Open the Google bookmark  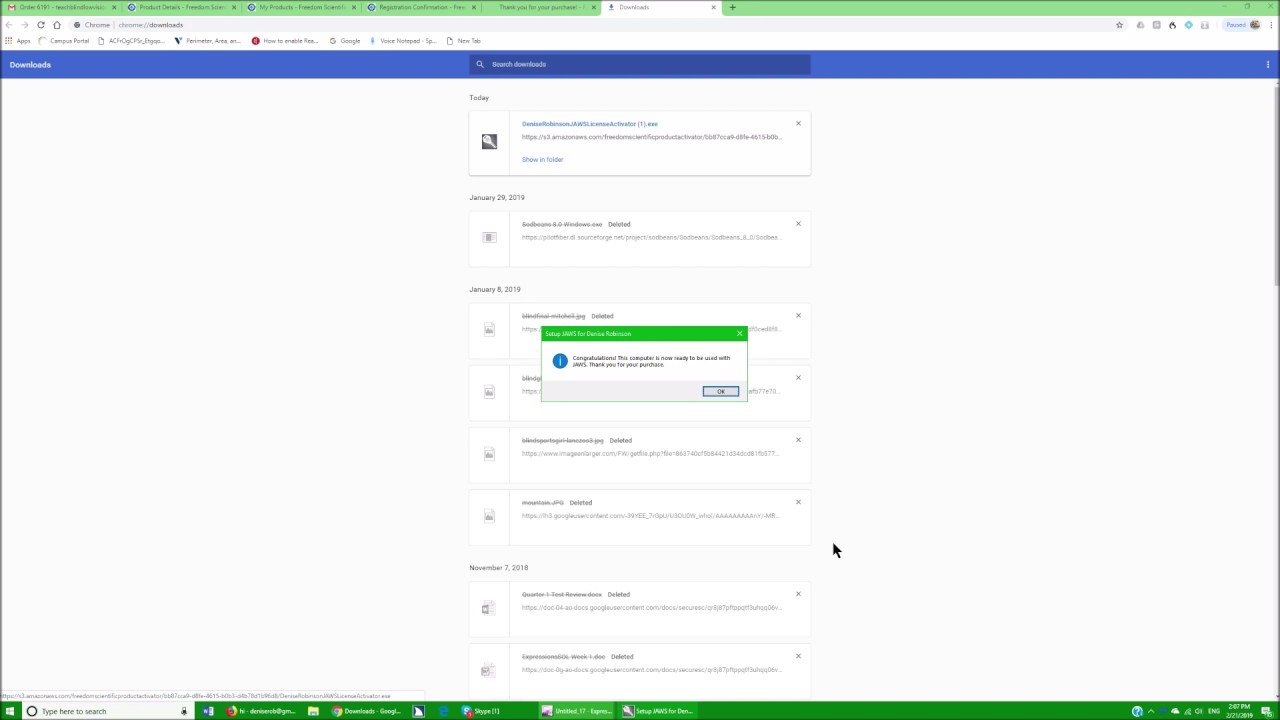click(x=345, y=41)
